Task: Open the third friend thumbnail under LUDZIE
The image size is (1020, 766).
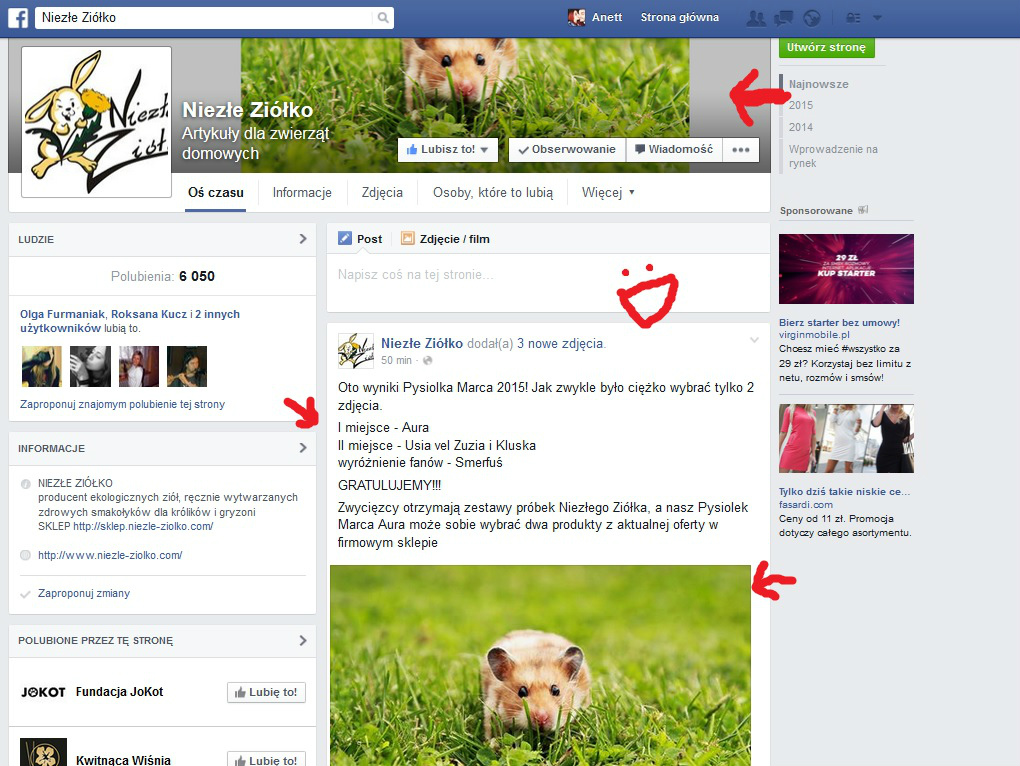Action: point(139,366)
